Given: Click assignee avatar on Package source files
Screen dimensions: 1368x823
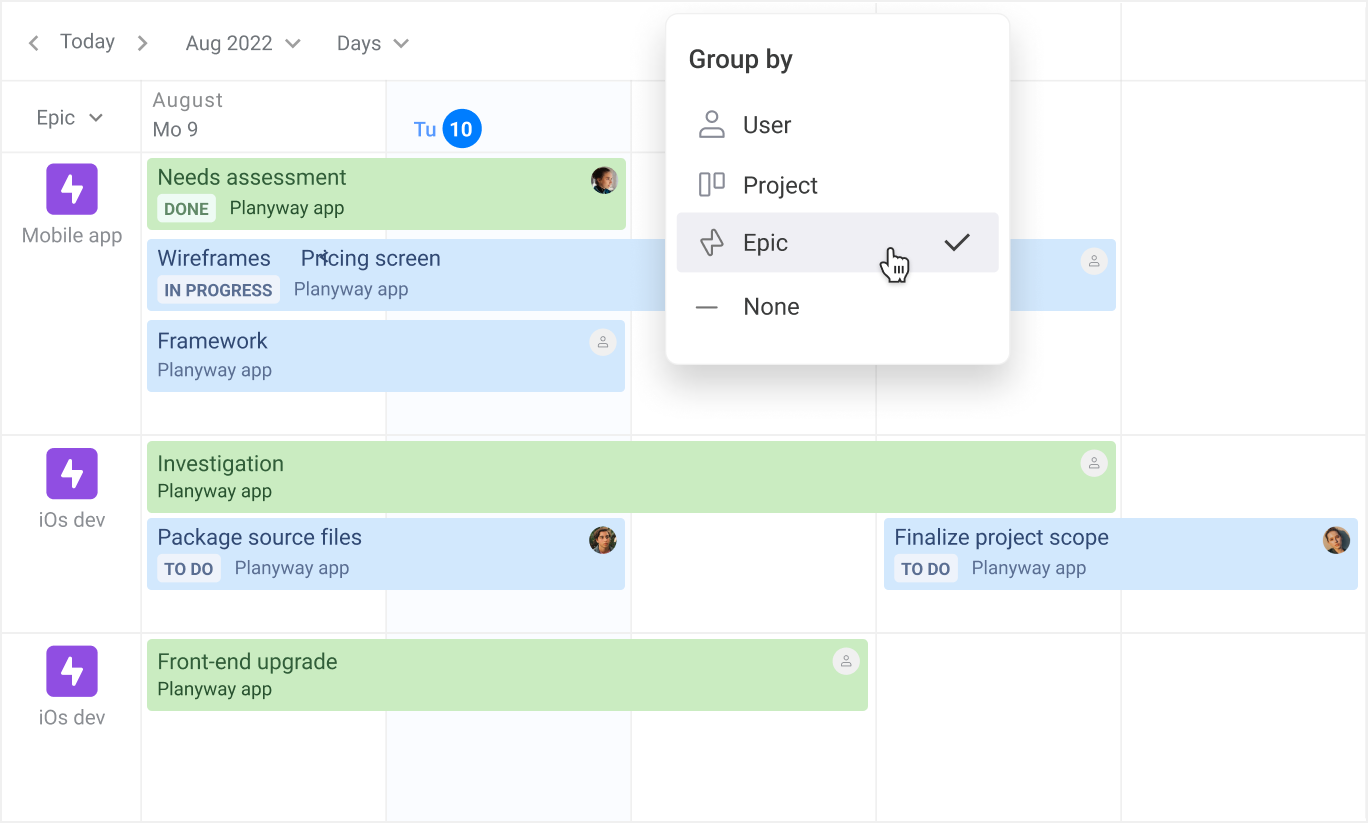Looking at the screenshot, I should 602,540.
